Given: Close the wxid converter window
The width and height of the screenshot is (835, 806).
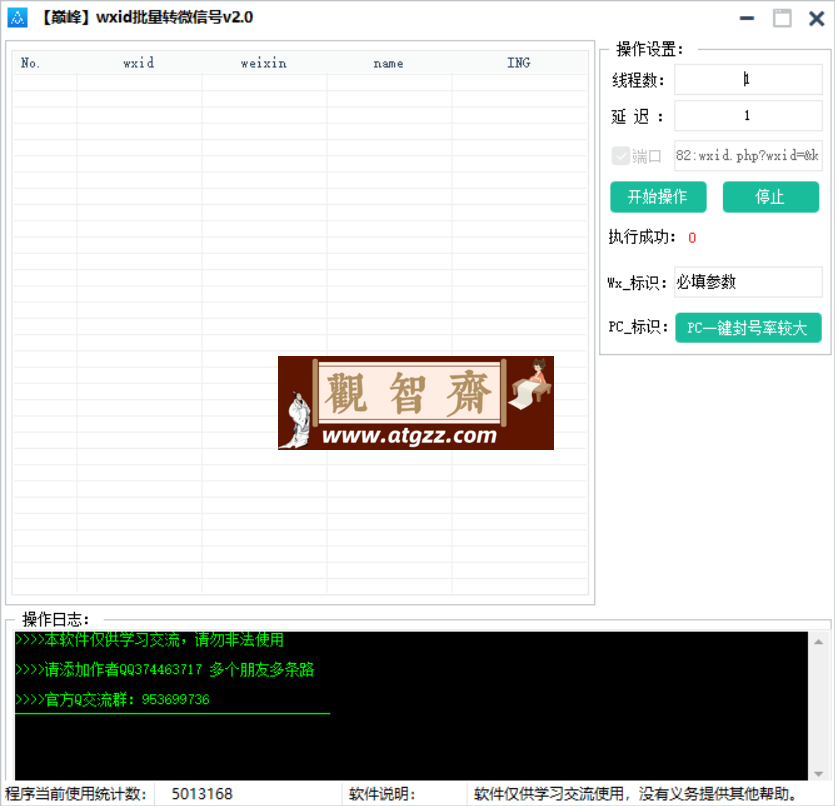Looking at the screenshot, I should point(816,18).
